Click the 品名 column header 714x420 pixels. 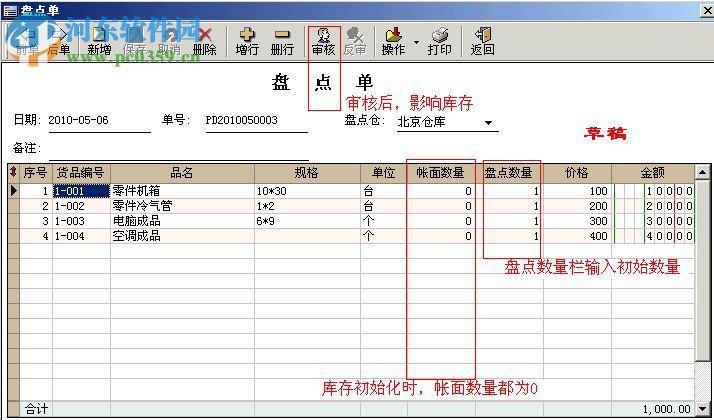point(182,173)
